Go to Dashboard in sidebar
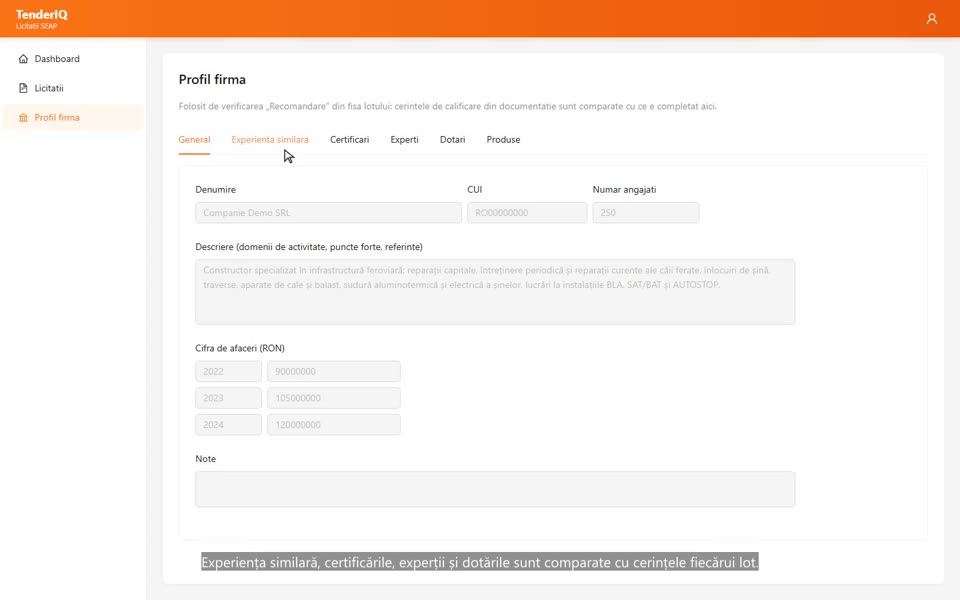Viewport: 960px width, 600px height. (73, 59)
